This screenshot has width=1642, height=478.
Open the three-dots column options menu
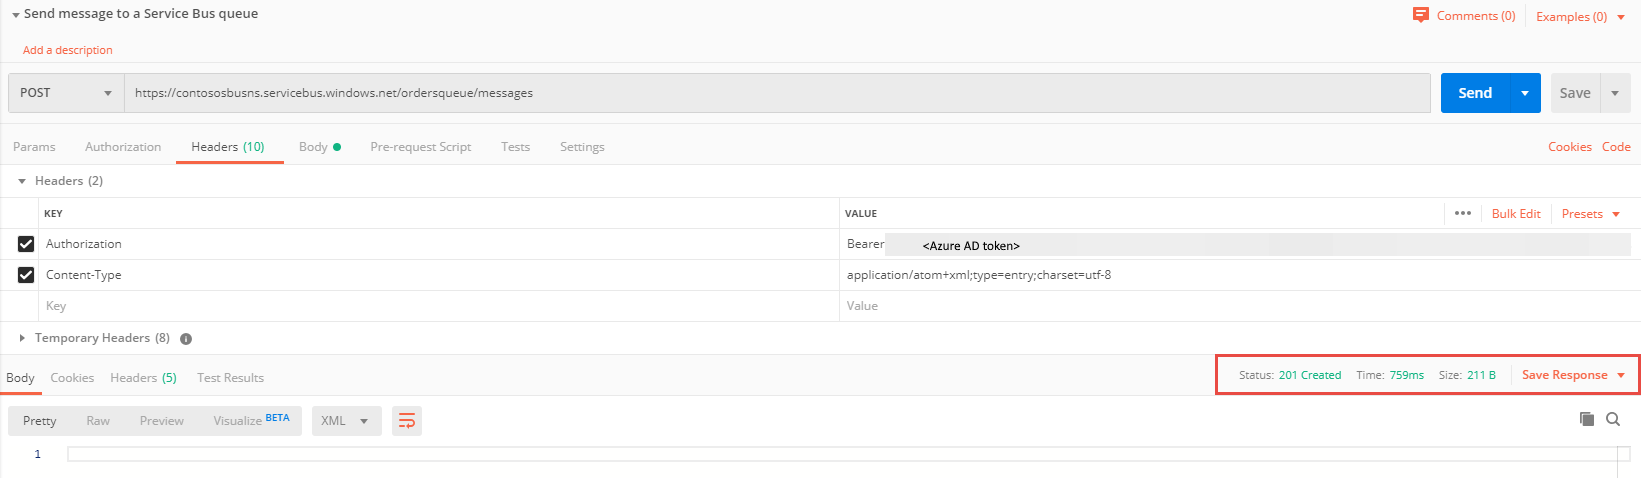(1463, 213)
